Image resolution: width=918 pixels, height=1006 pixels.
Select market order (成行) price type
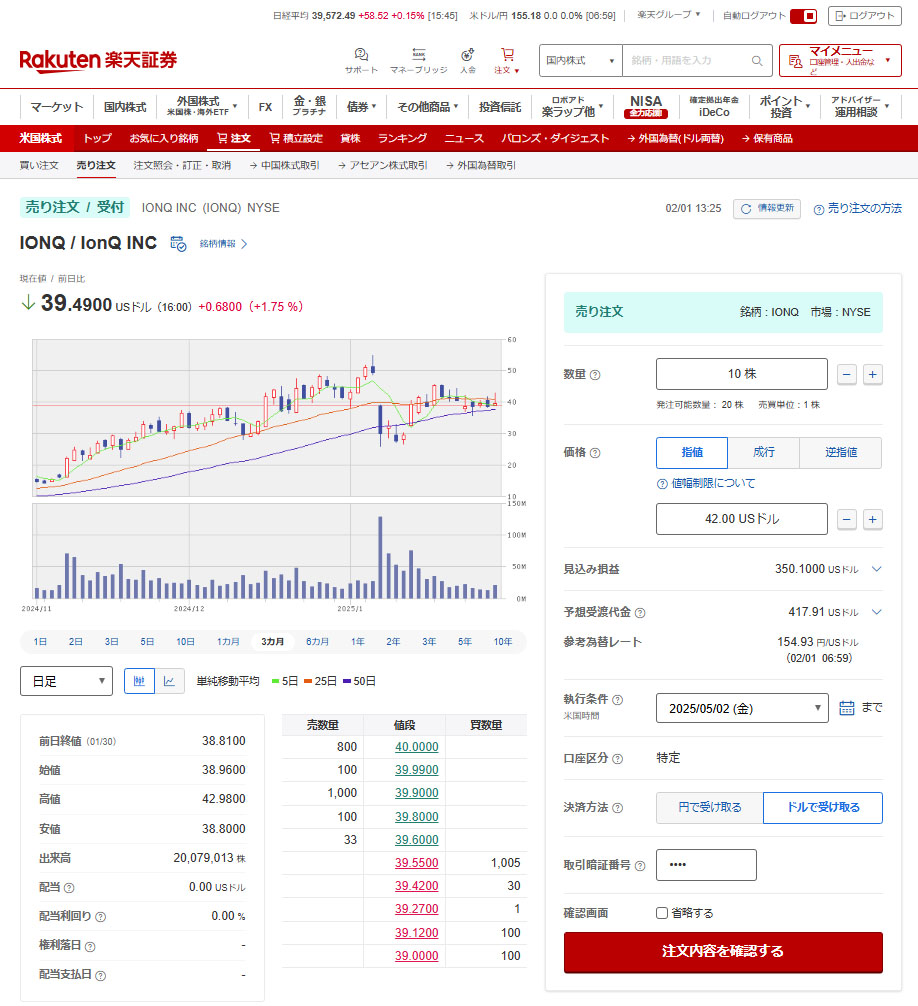tap(763, 453)
